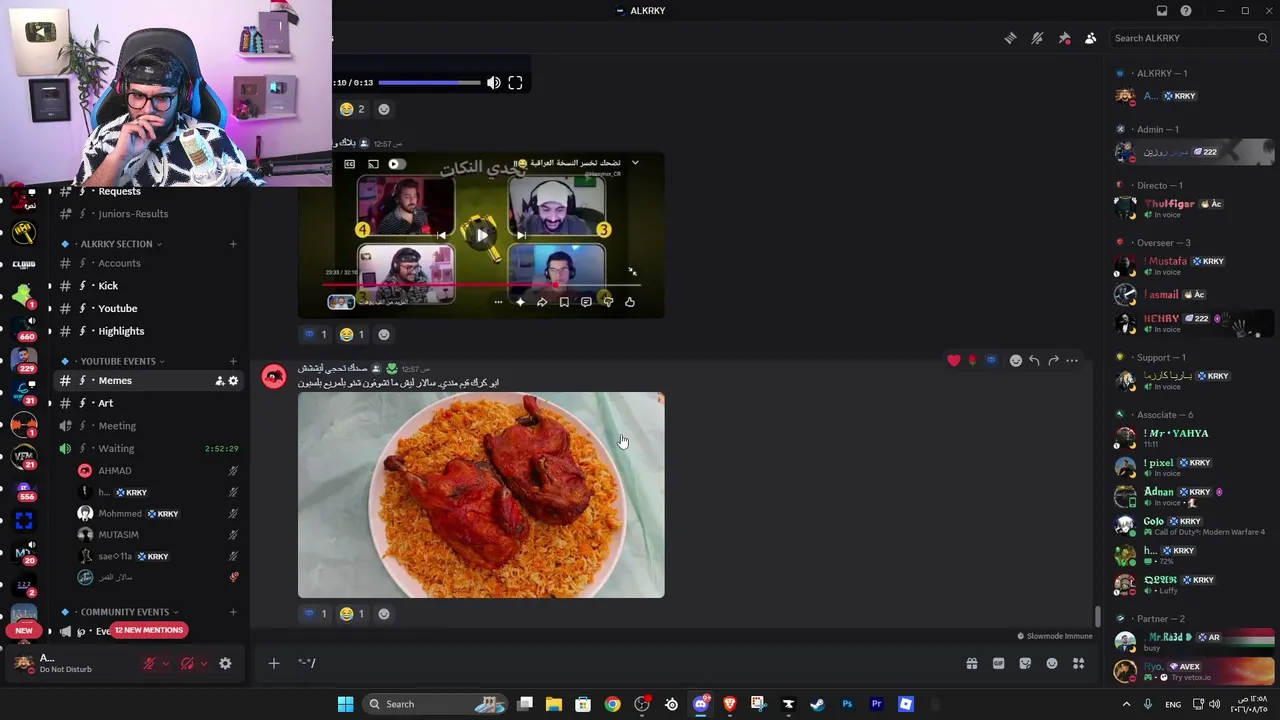The width and height of the screenshot is (1280, 720).
Task: Add reaction below the chicken image
Action: tap(384, 614)
